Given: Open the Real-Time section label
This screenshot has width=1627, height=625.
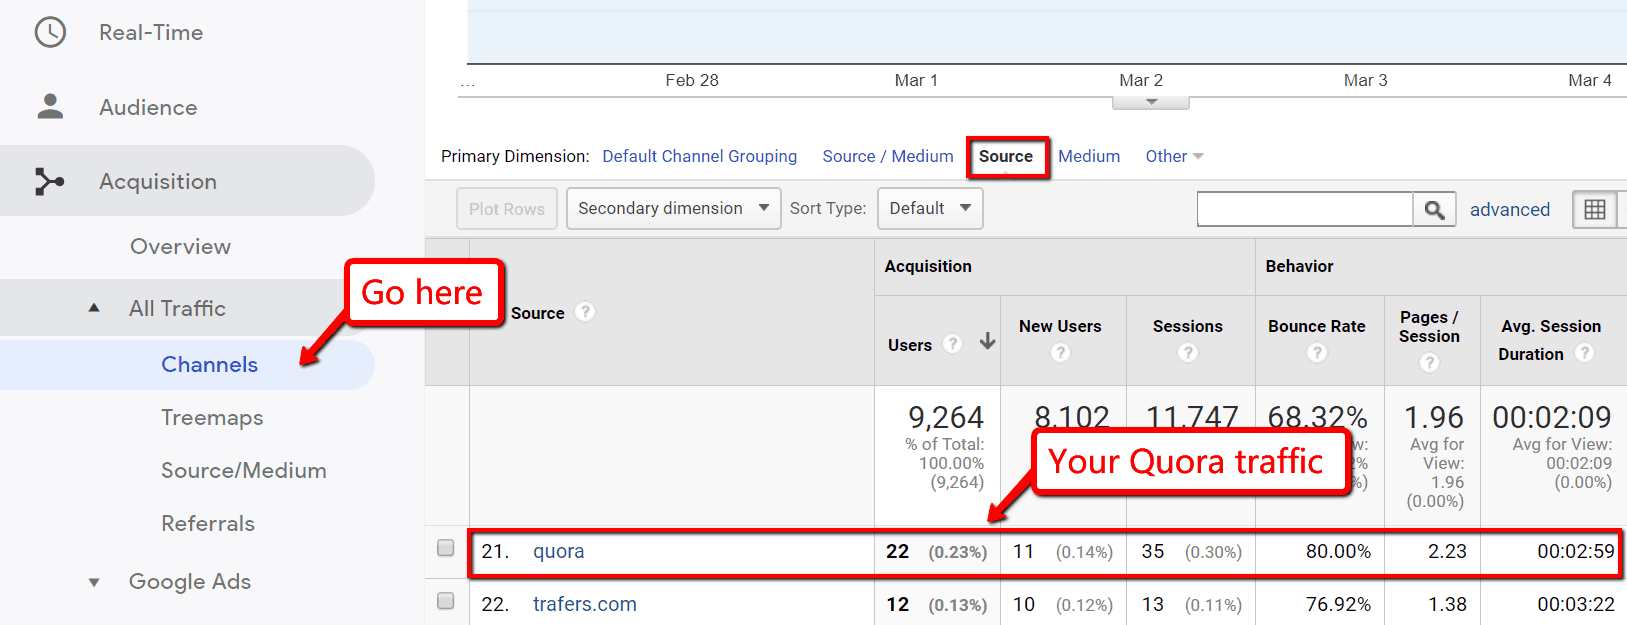Looking at the screenshot, I should [x=151, y=32].
